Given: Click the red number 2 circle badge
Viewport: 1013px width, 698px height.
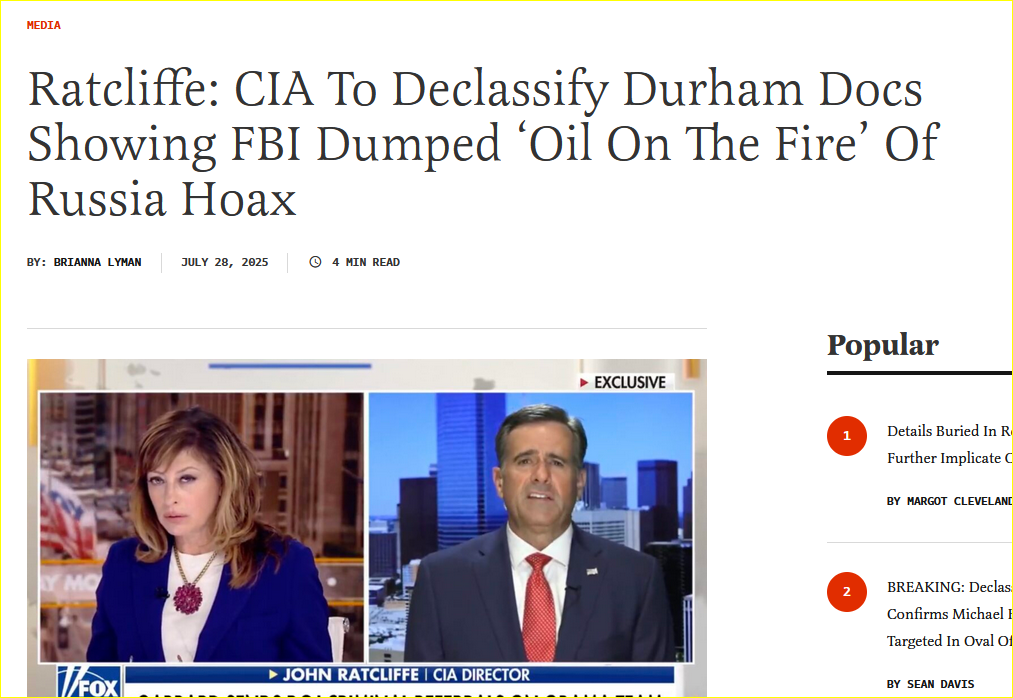Looking at the screenshot, I should click(x=846, y=591).
